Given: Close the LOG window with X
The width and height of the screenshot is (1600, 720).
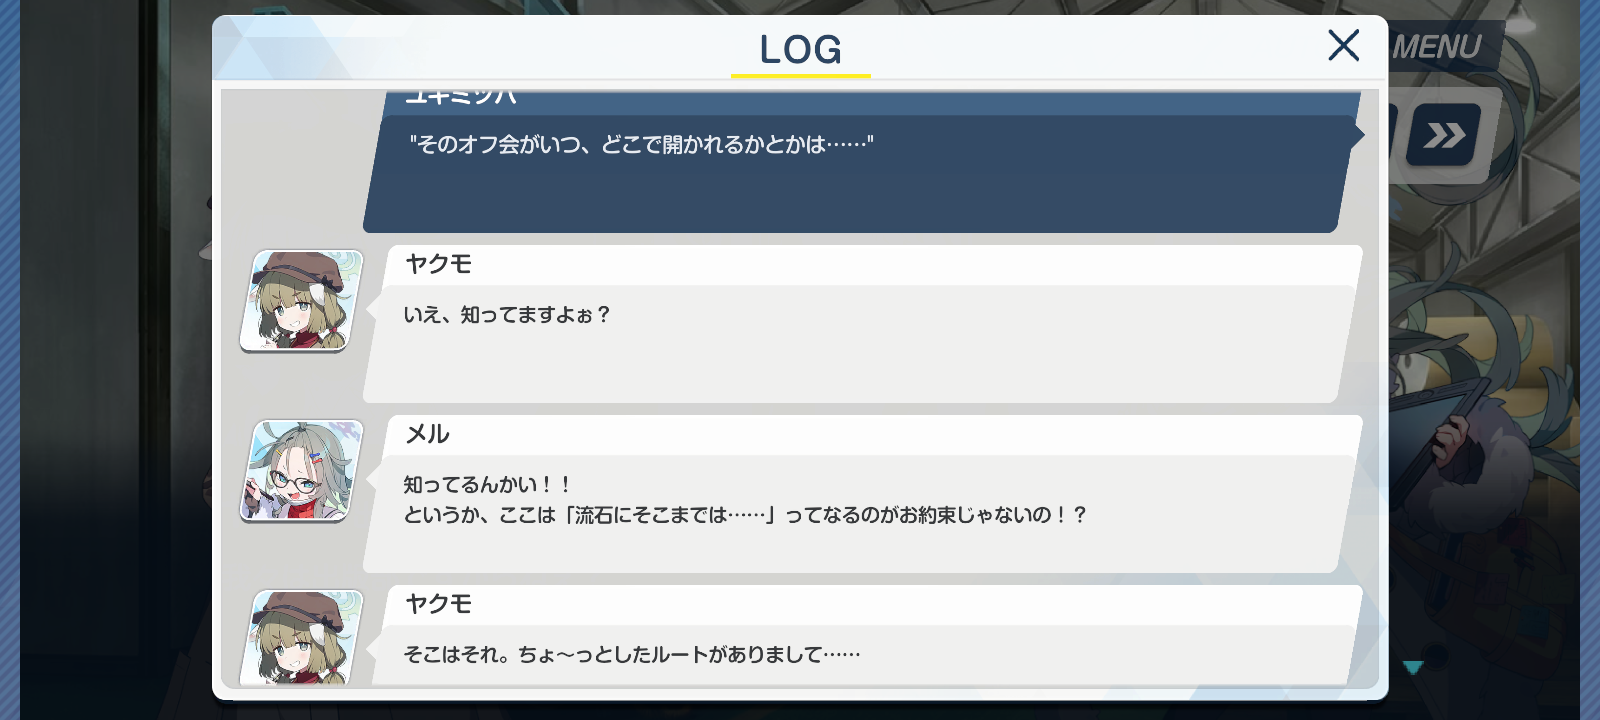Looking at the screenshot, I should (1343, 45).
